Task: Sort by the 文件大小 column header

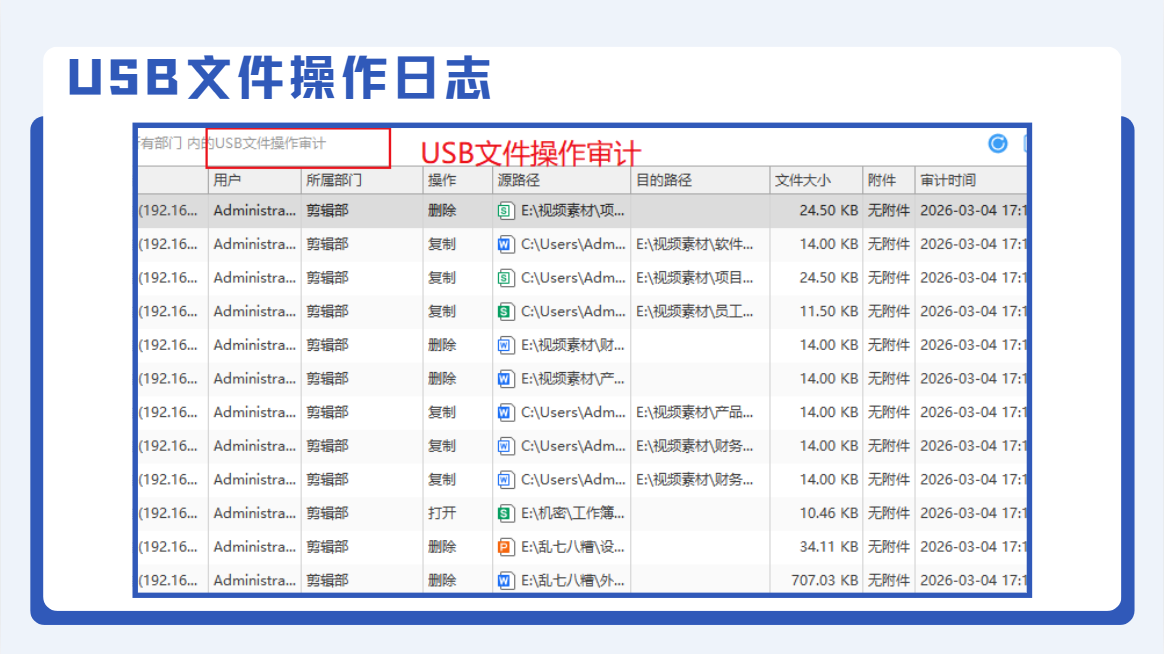Action: click(x=817, y=180)
